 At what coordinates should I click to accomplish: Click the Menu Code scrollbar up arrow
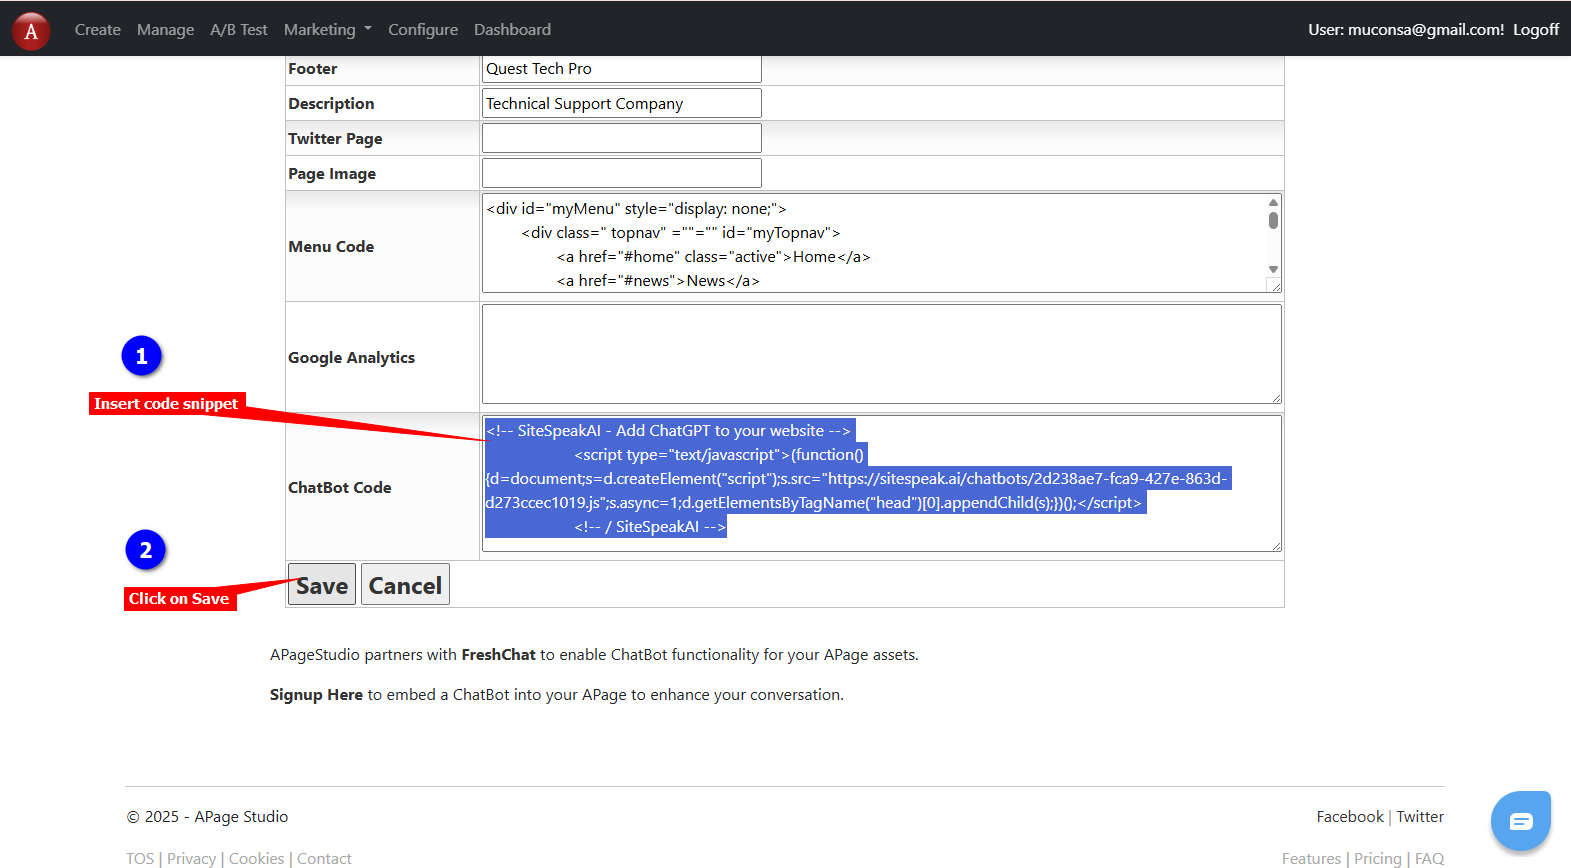[x=1273, y=202]
